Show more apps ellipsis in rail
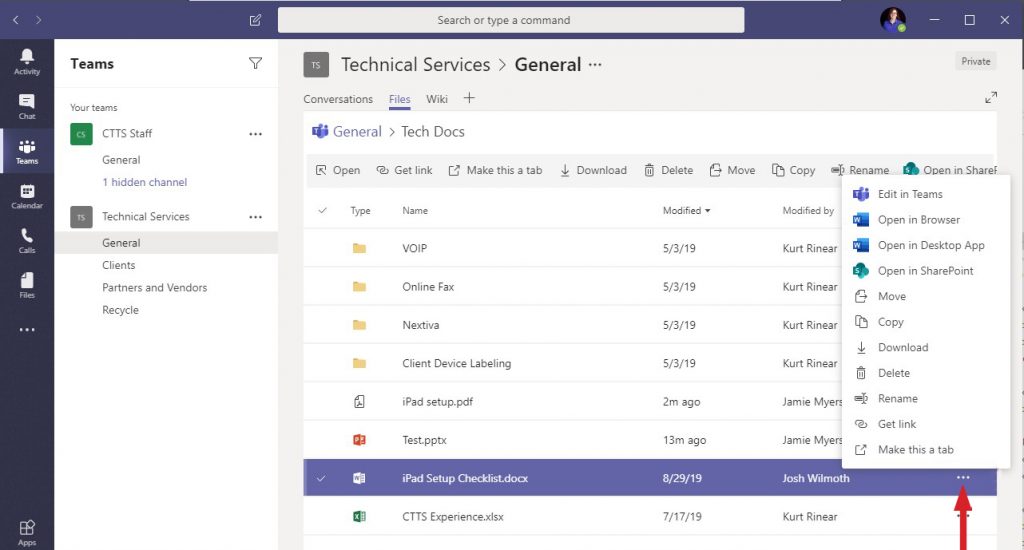The image size is (1024, 550). pos(27,330)
